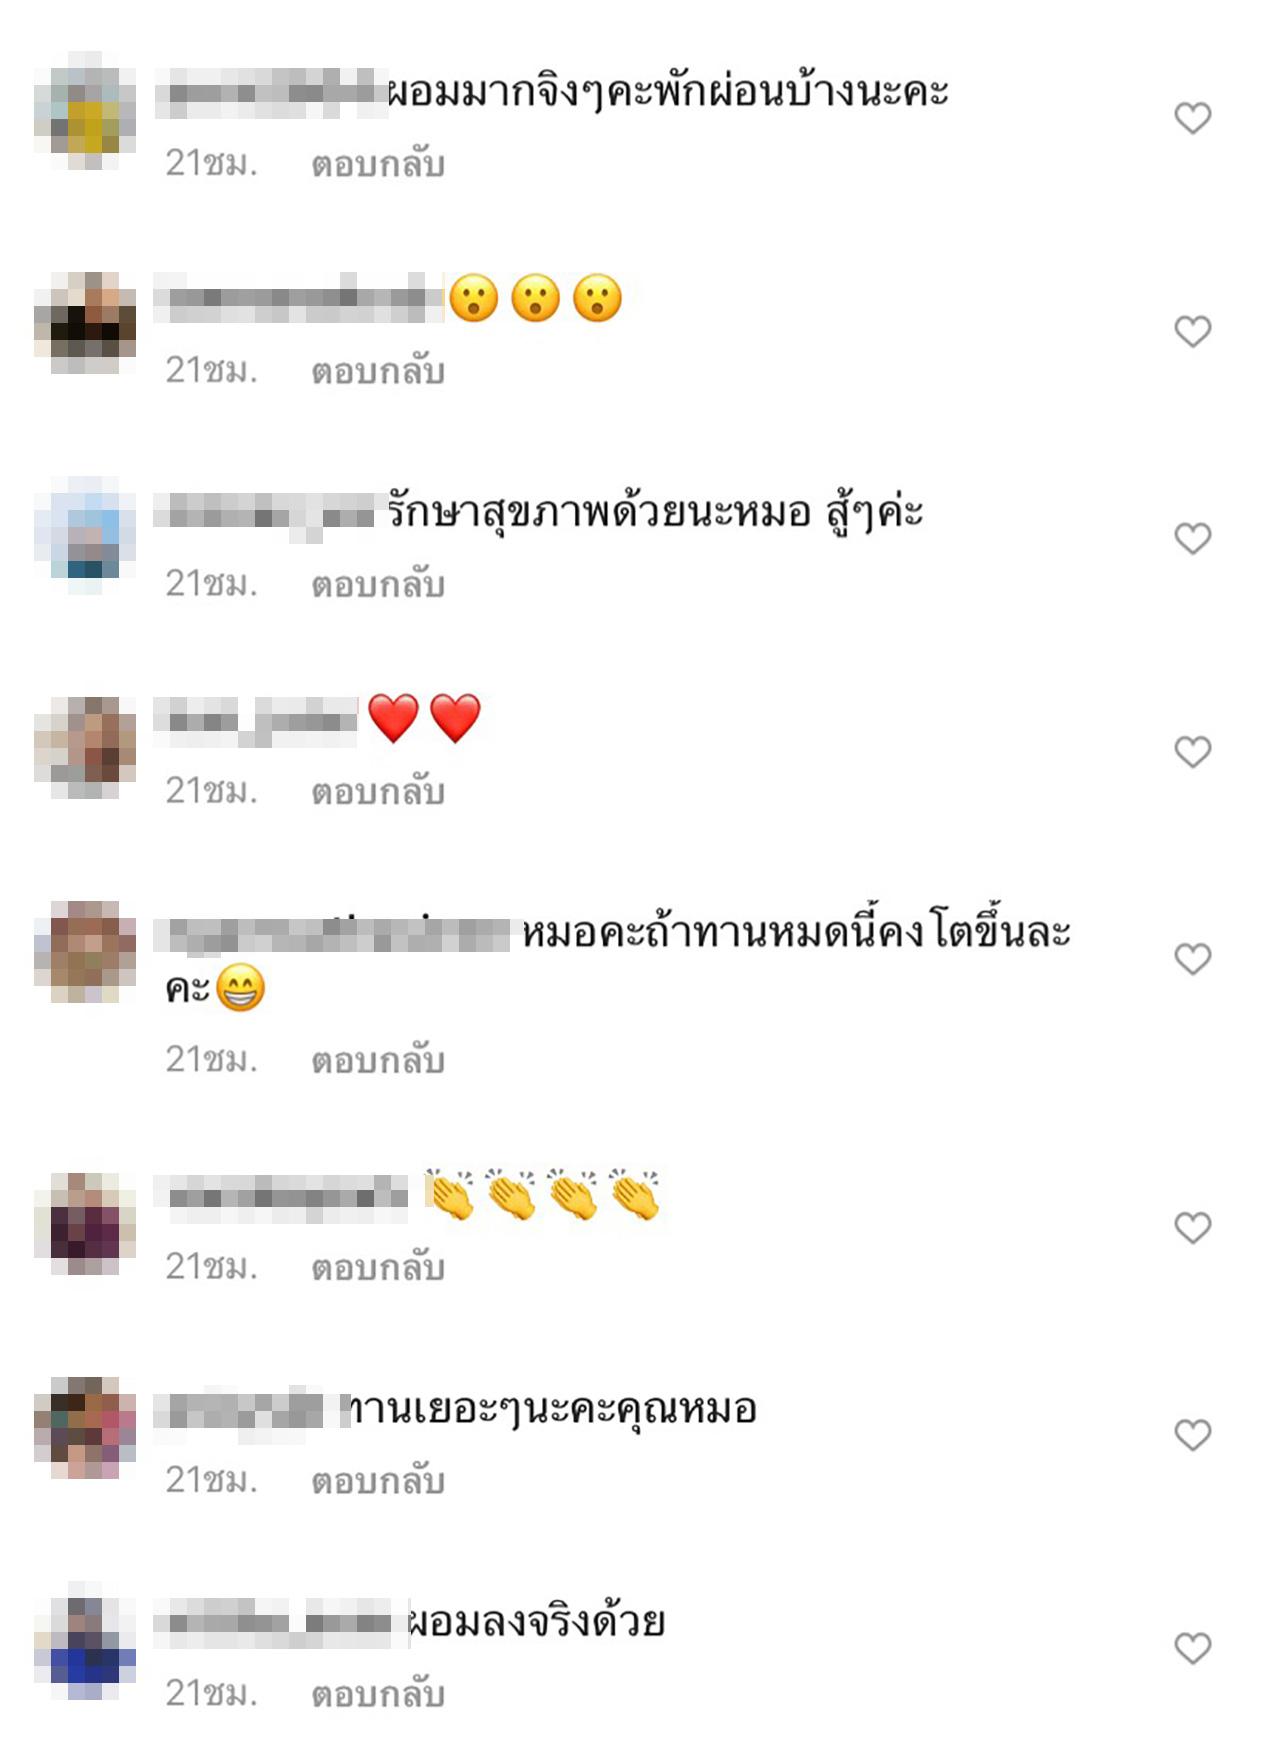Tap ตอบกลับ under ผอมลงจริงด้วย comment
Image resolution: width=1280 pixels, height=1764 pixels.
378,1694
